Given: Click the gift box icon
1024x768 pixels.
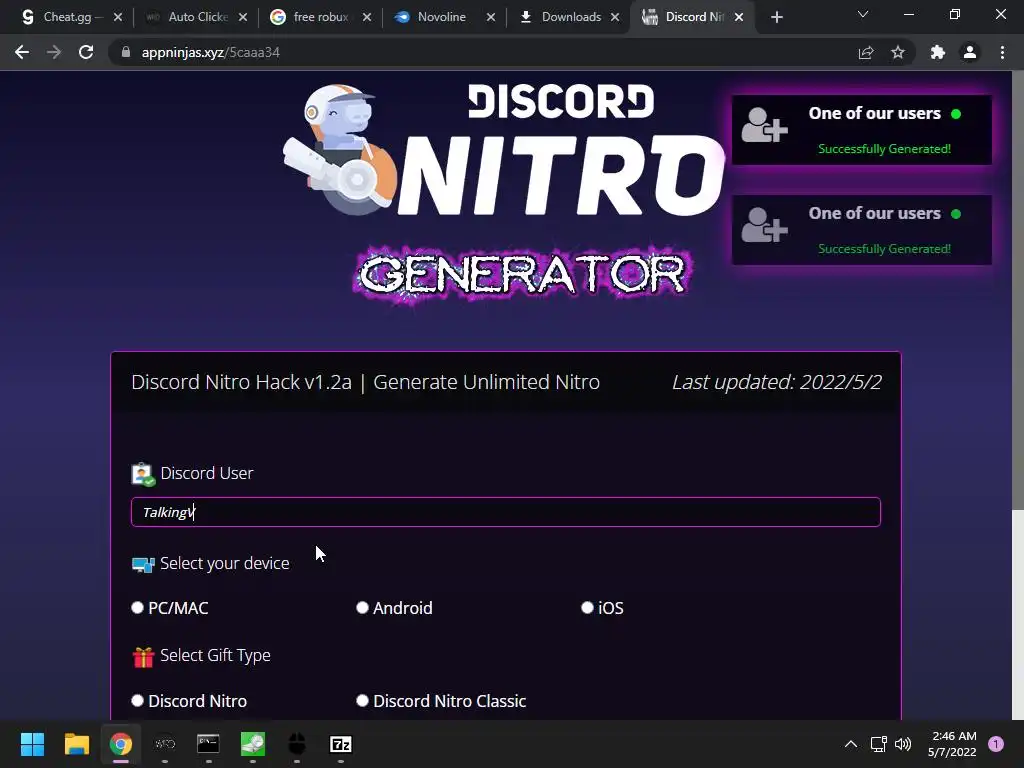Looking at the screenshot, I should tap(143, 657).
